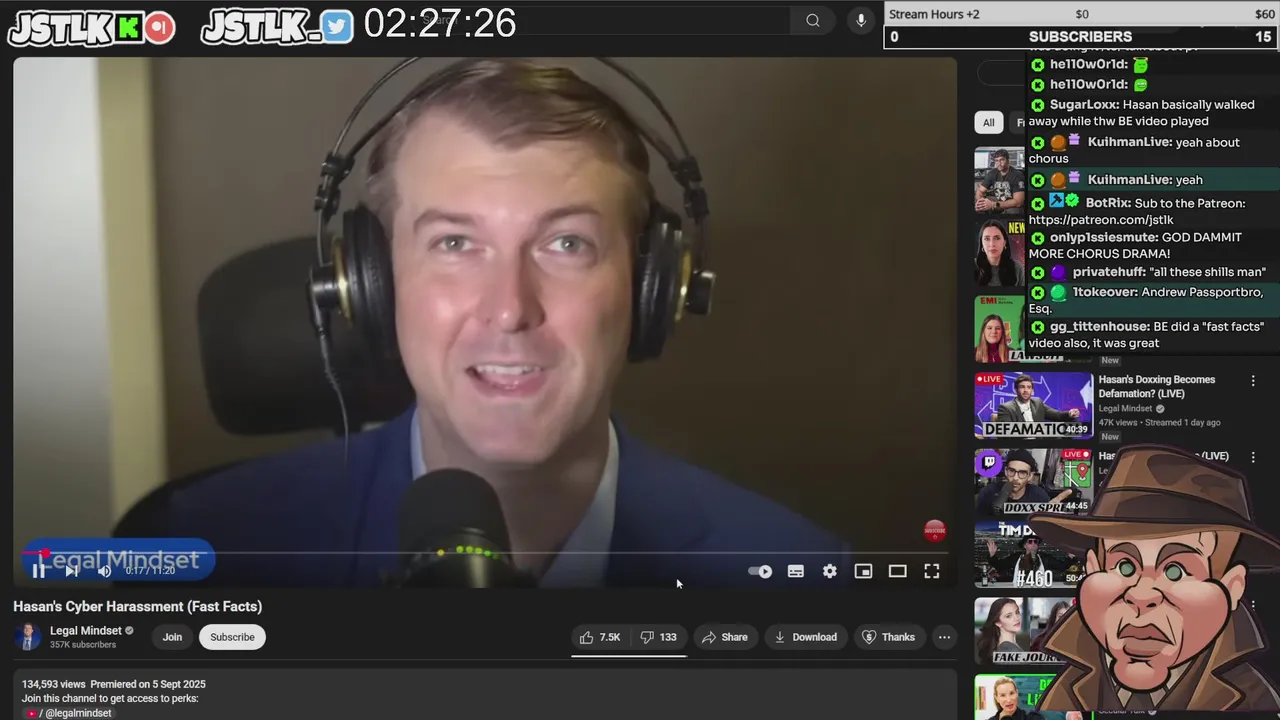1280x720 pixels.
Task: Click the 1tokeover chat username
Action: click(1105, 292)
